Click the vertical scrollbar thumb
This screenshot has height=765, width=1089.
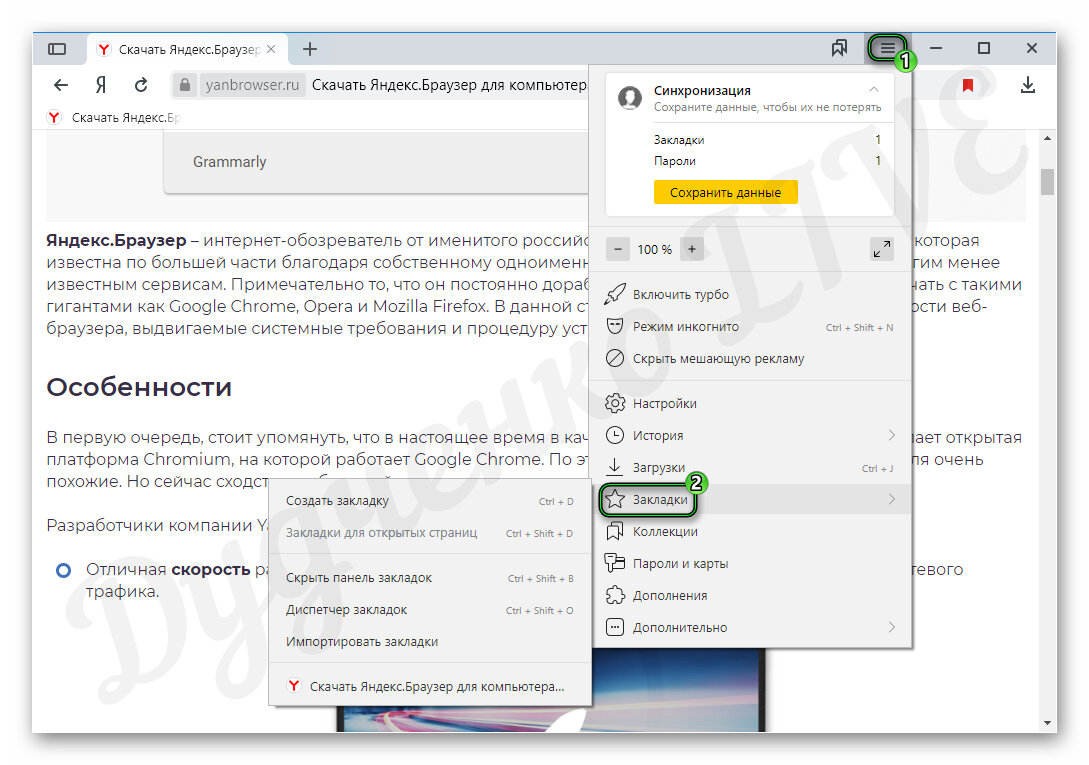[1047, 182]
